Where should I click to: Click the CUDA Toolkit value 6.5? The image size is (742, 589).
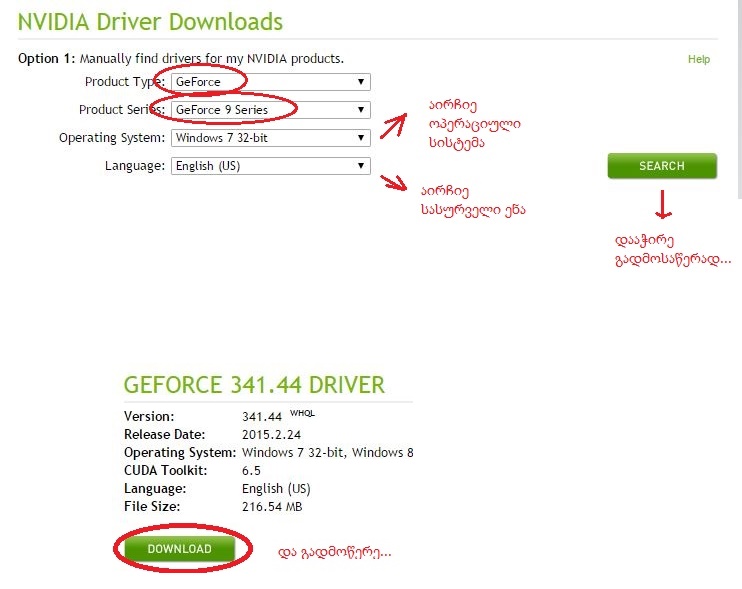251,471
